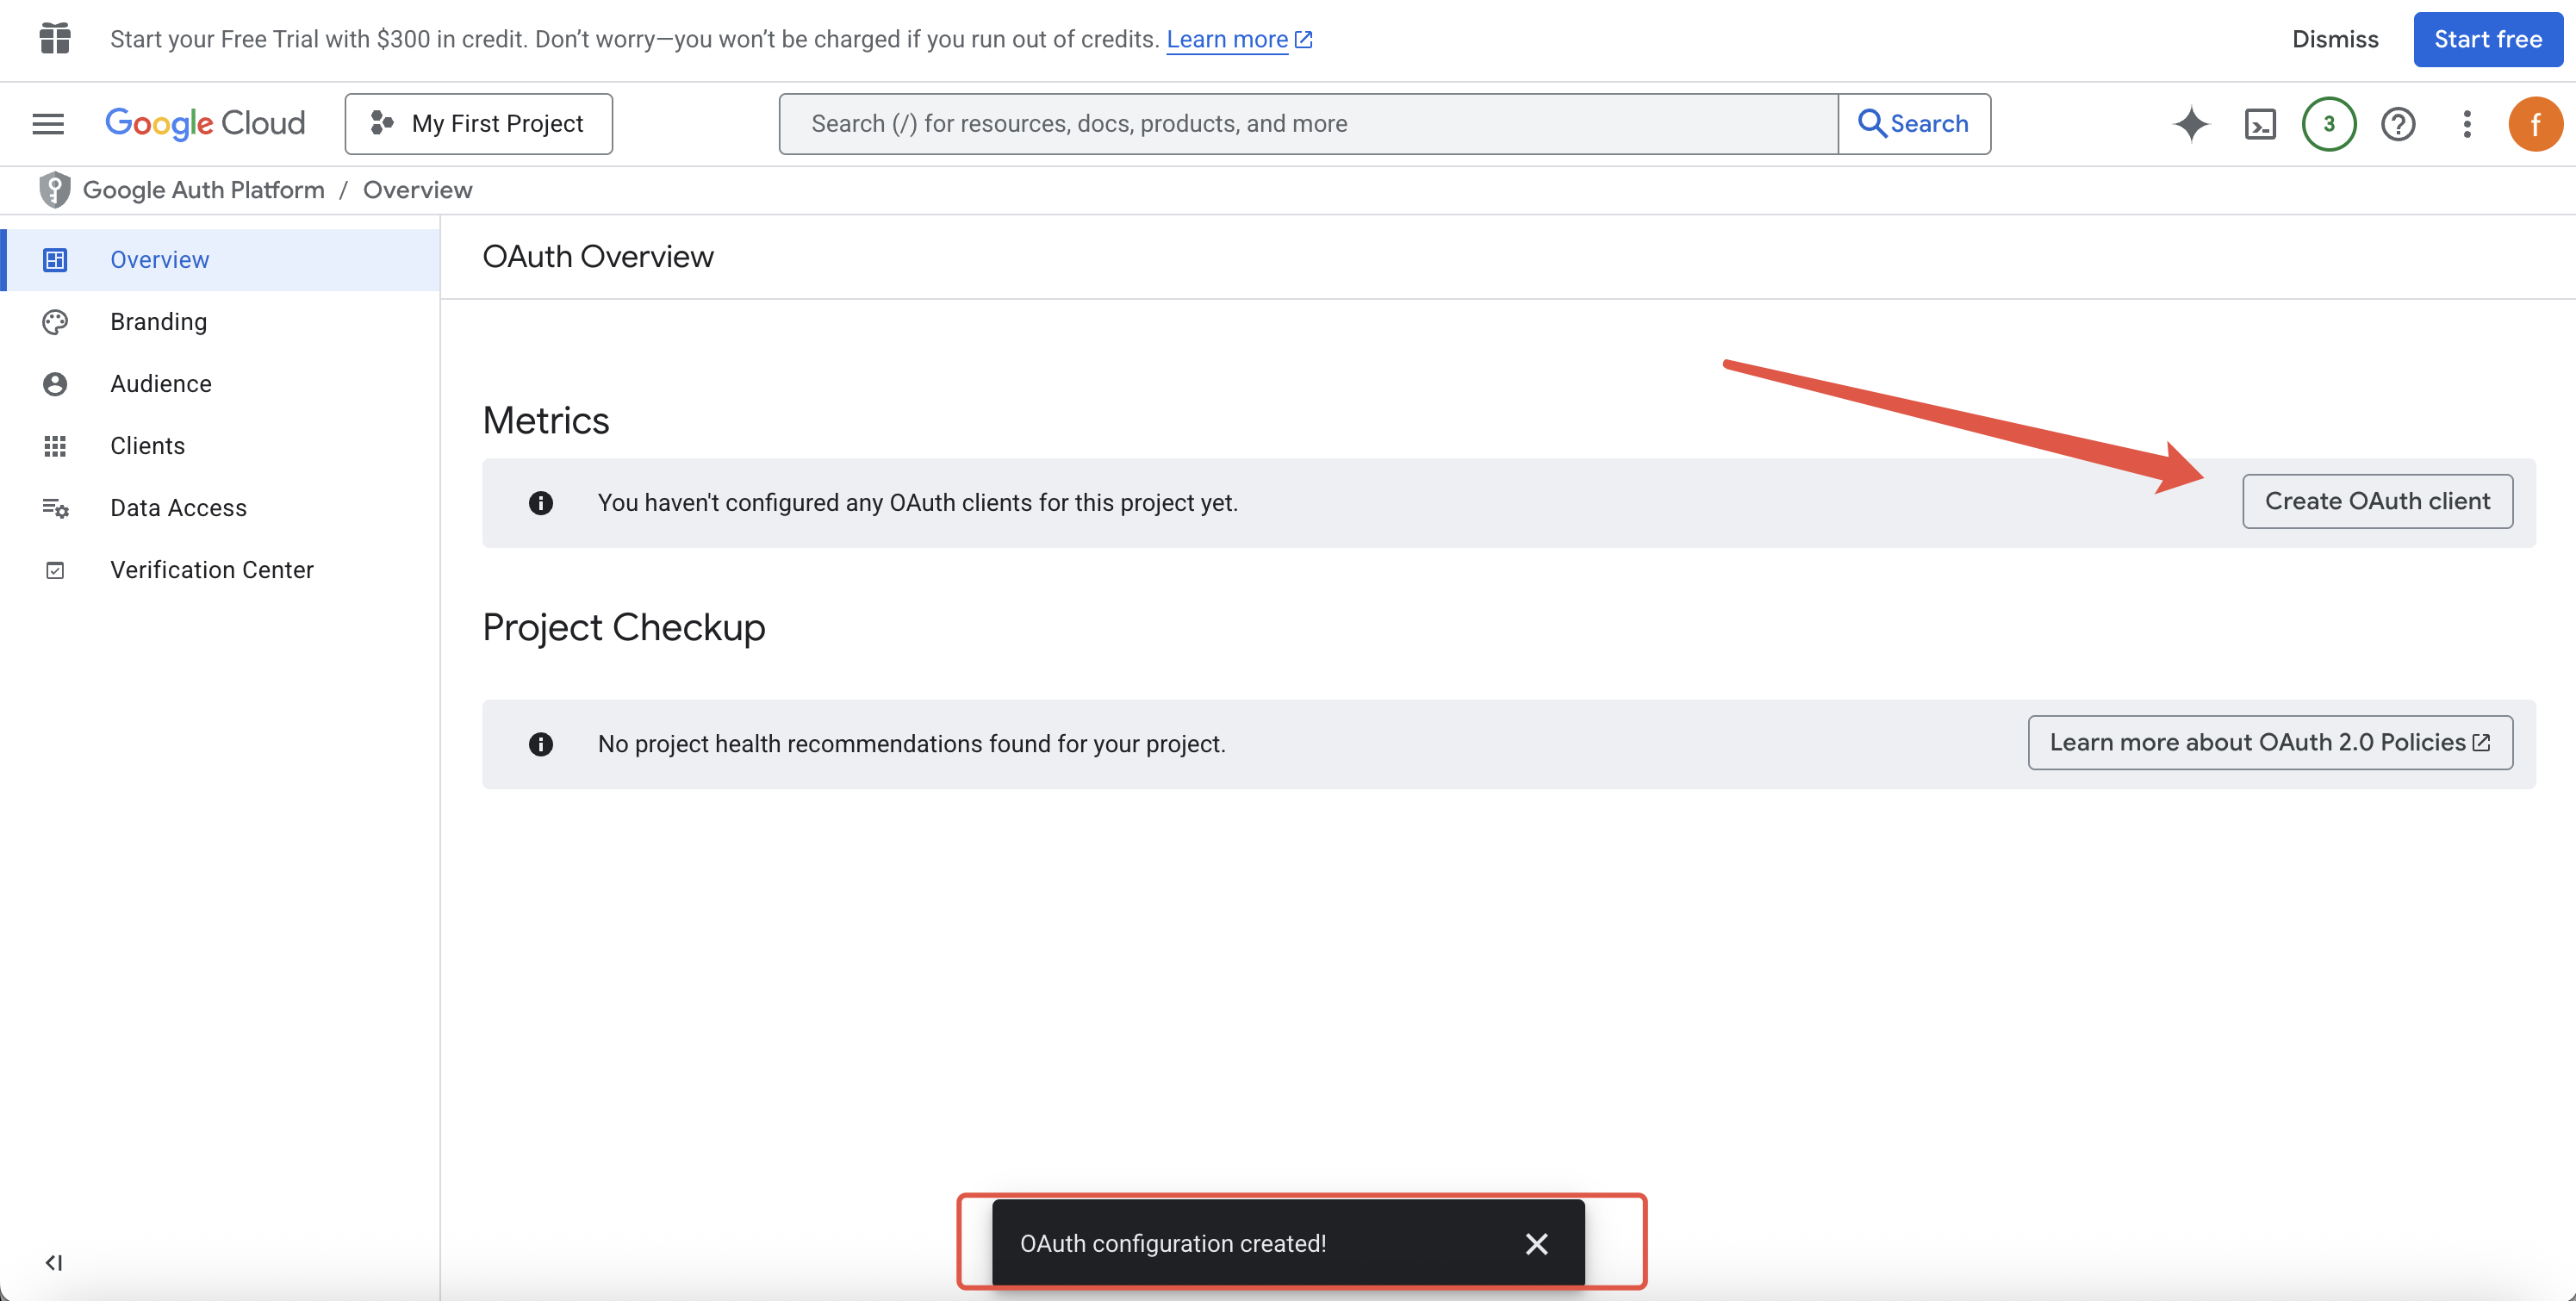The width and height of the screenshot is (2576, 1301).
Task: Open the three-dot settings menu
Action: tap(2466, 124)
